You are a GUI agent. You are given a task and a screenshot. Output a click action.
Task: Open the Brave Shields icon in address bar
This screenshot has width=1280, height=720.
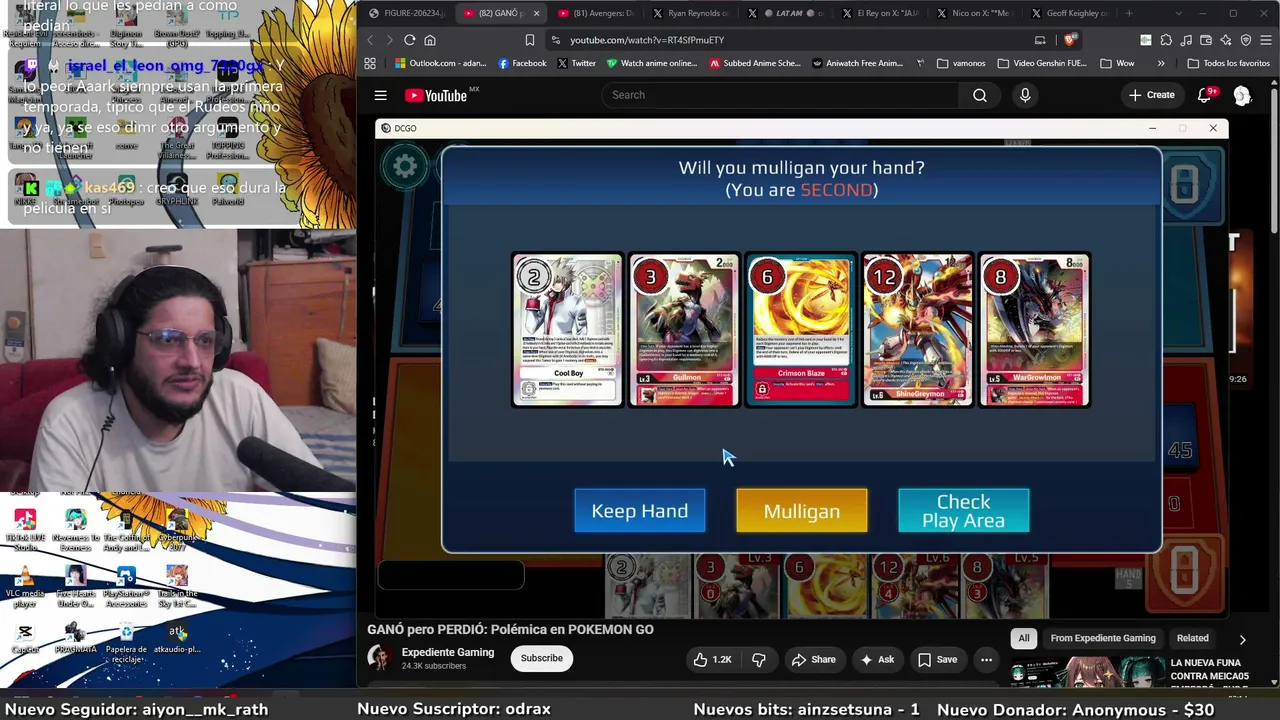coord(1070,40)
